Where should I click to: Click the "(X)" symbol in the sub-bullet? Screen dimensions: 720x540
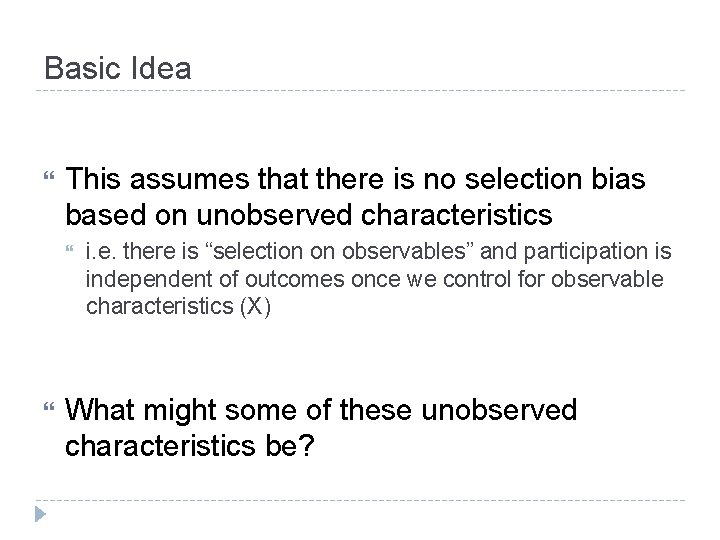[x=255, y=306]
